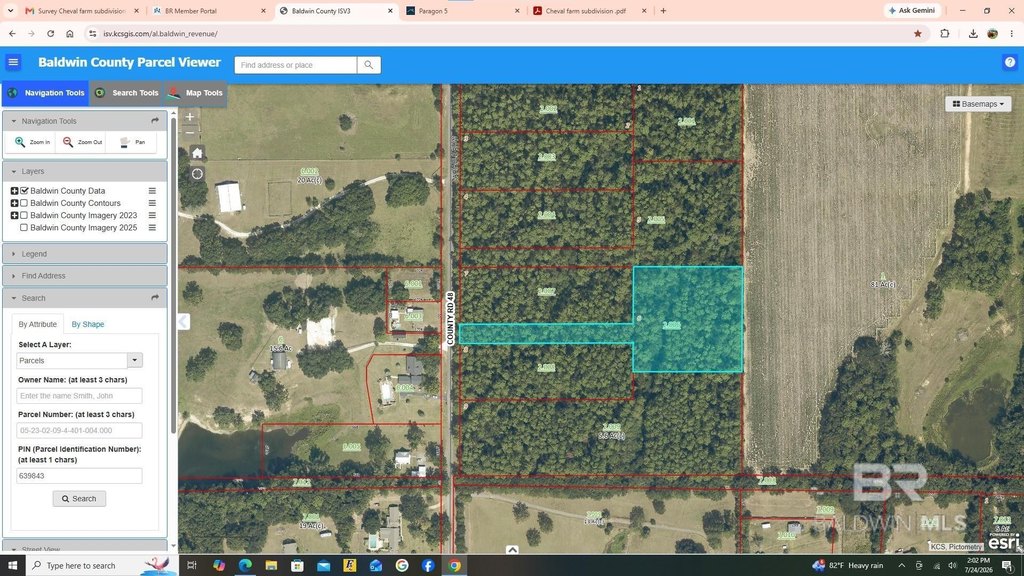
Task: Activate the Pan tool
Action: pos(133,142)
